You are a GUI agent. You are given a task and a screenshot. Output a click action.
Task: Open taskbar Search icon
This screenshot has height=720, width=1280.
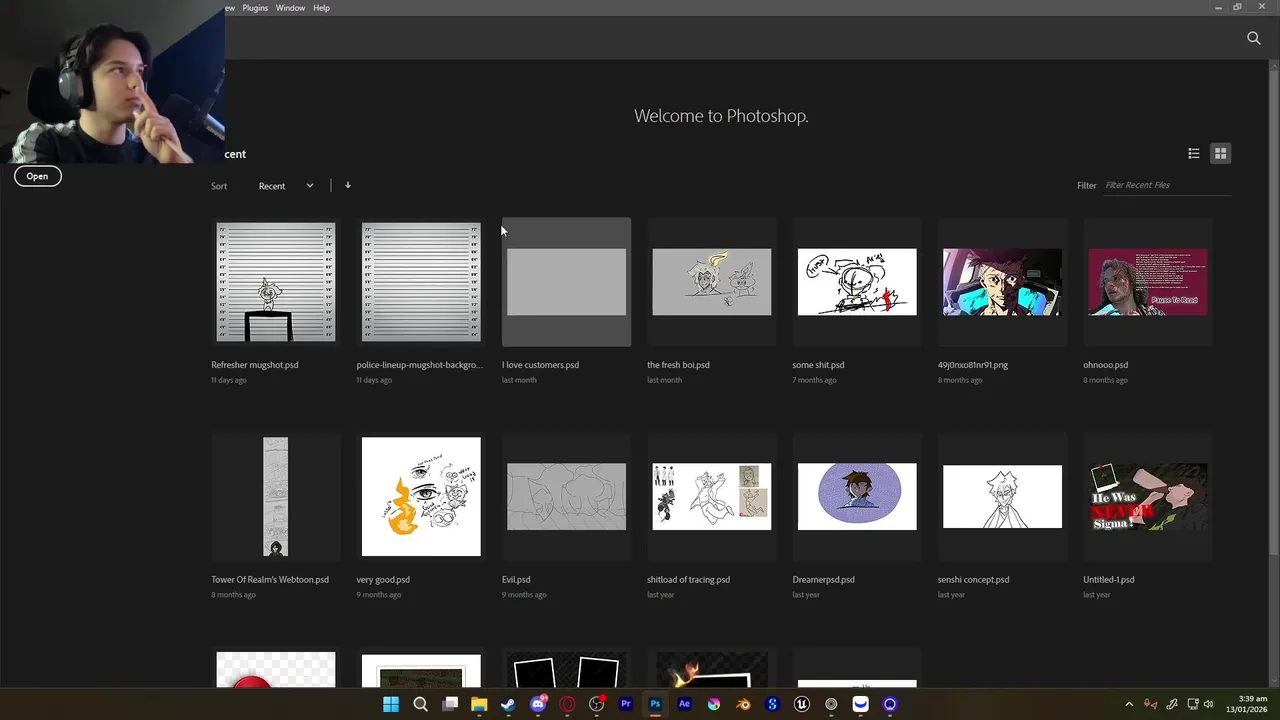coord(420,704)
